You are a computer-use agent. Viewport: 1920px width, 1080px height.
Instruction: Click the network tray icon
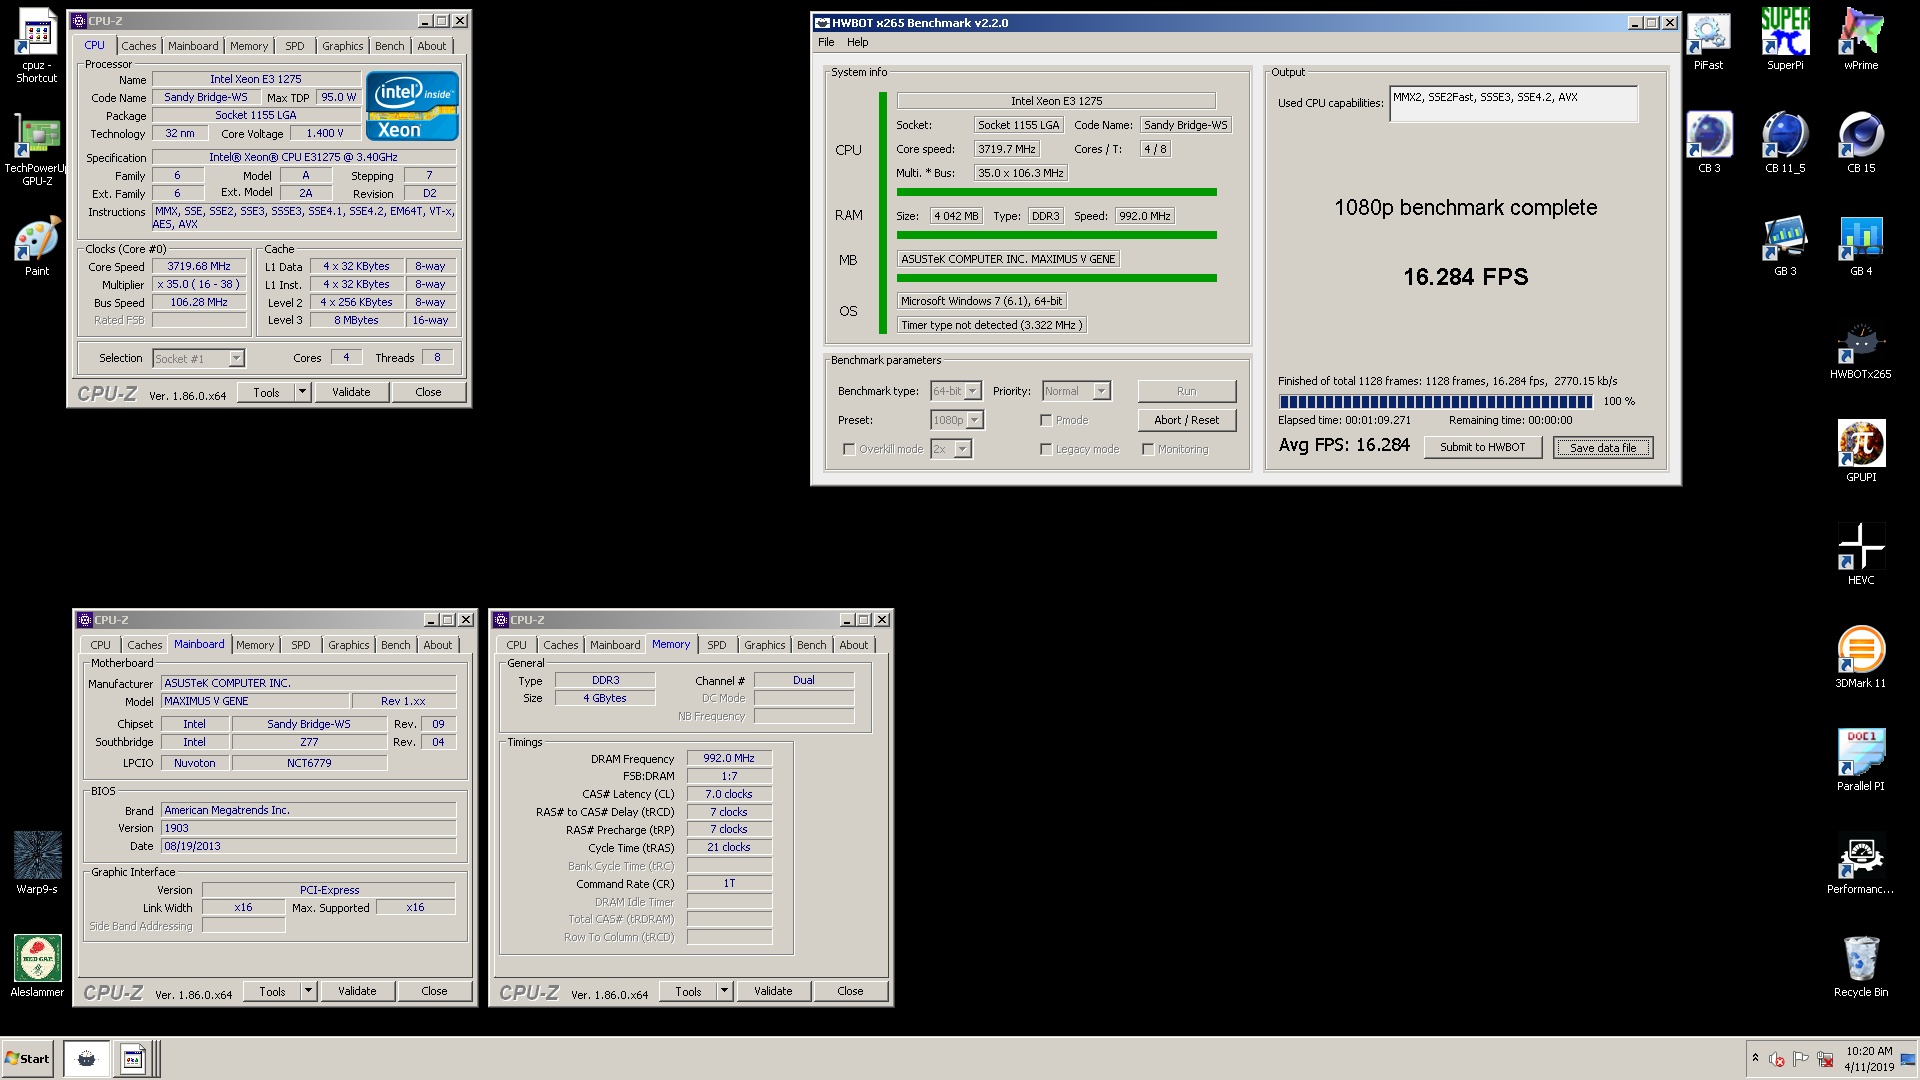pos(1825,1059)
